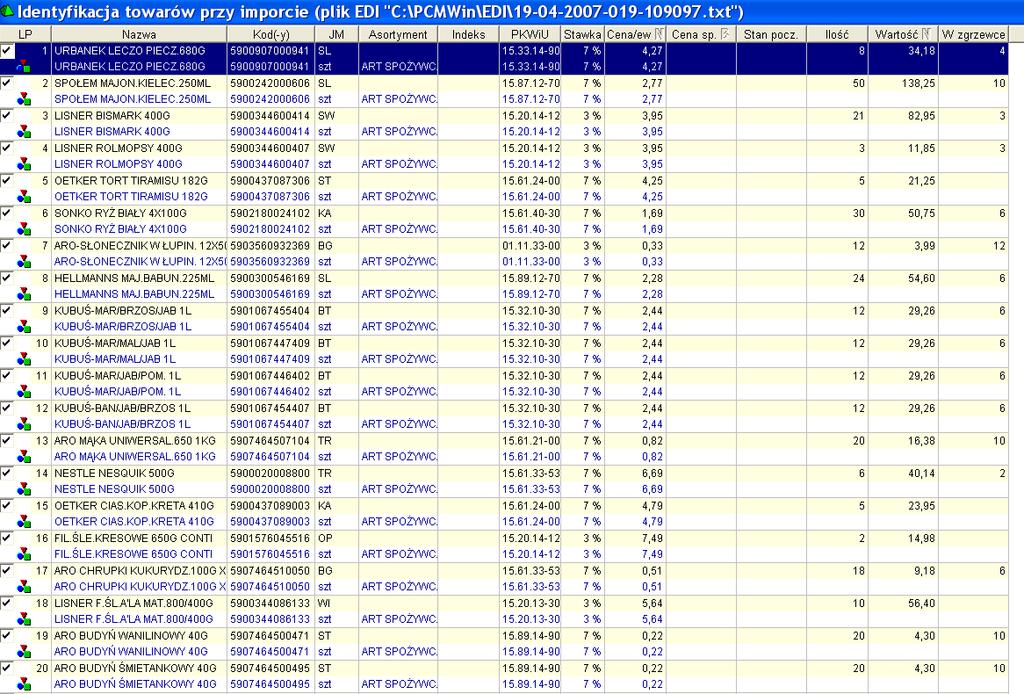Toggle the checkbox for row 13 ARO MĄKA UNIWERSAL.

coord(7,441)
